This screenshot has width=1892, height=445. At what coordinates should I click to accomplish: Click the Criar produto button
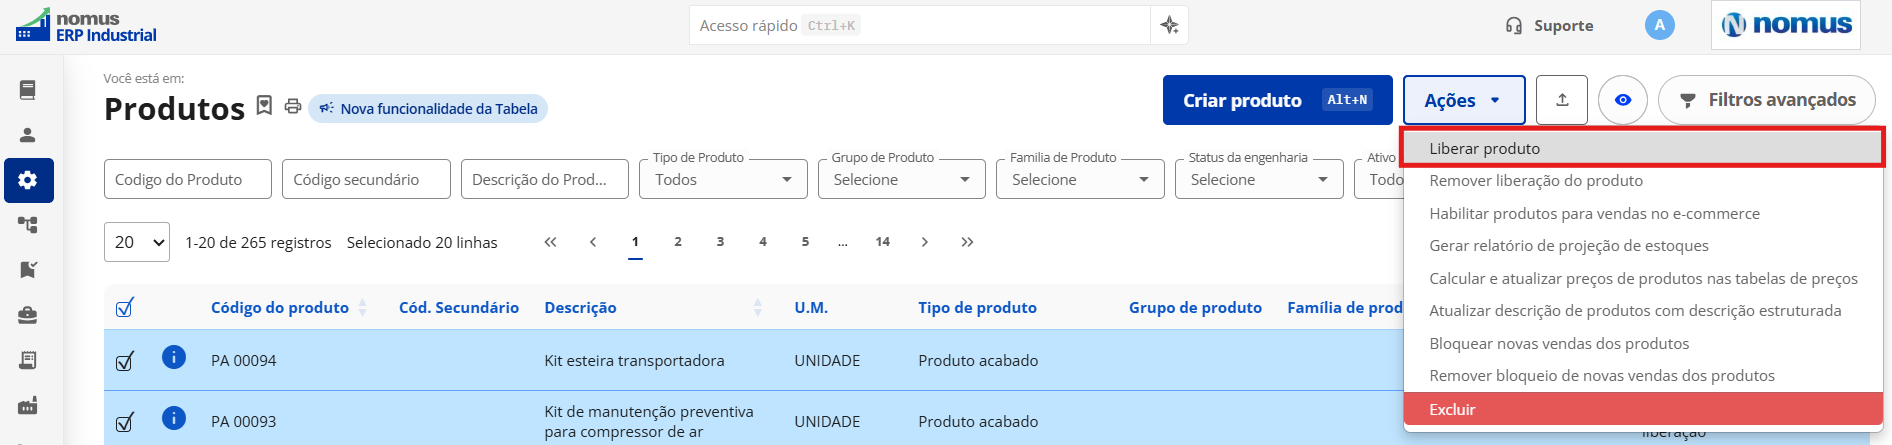point(1277,100)
